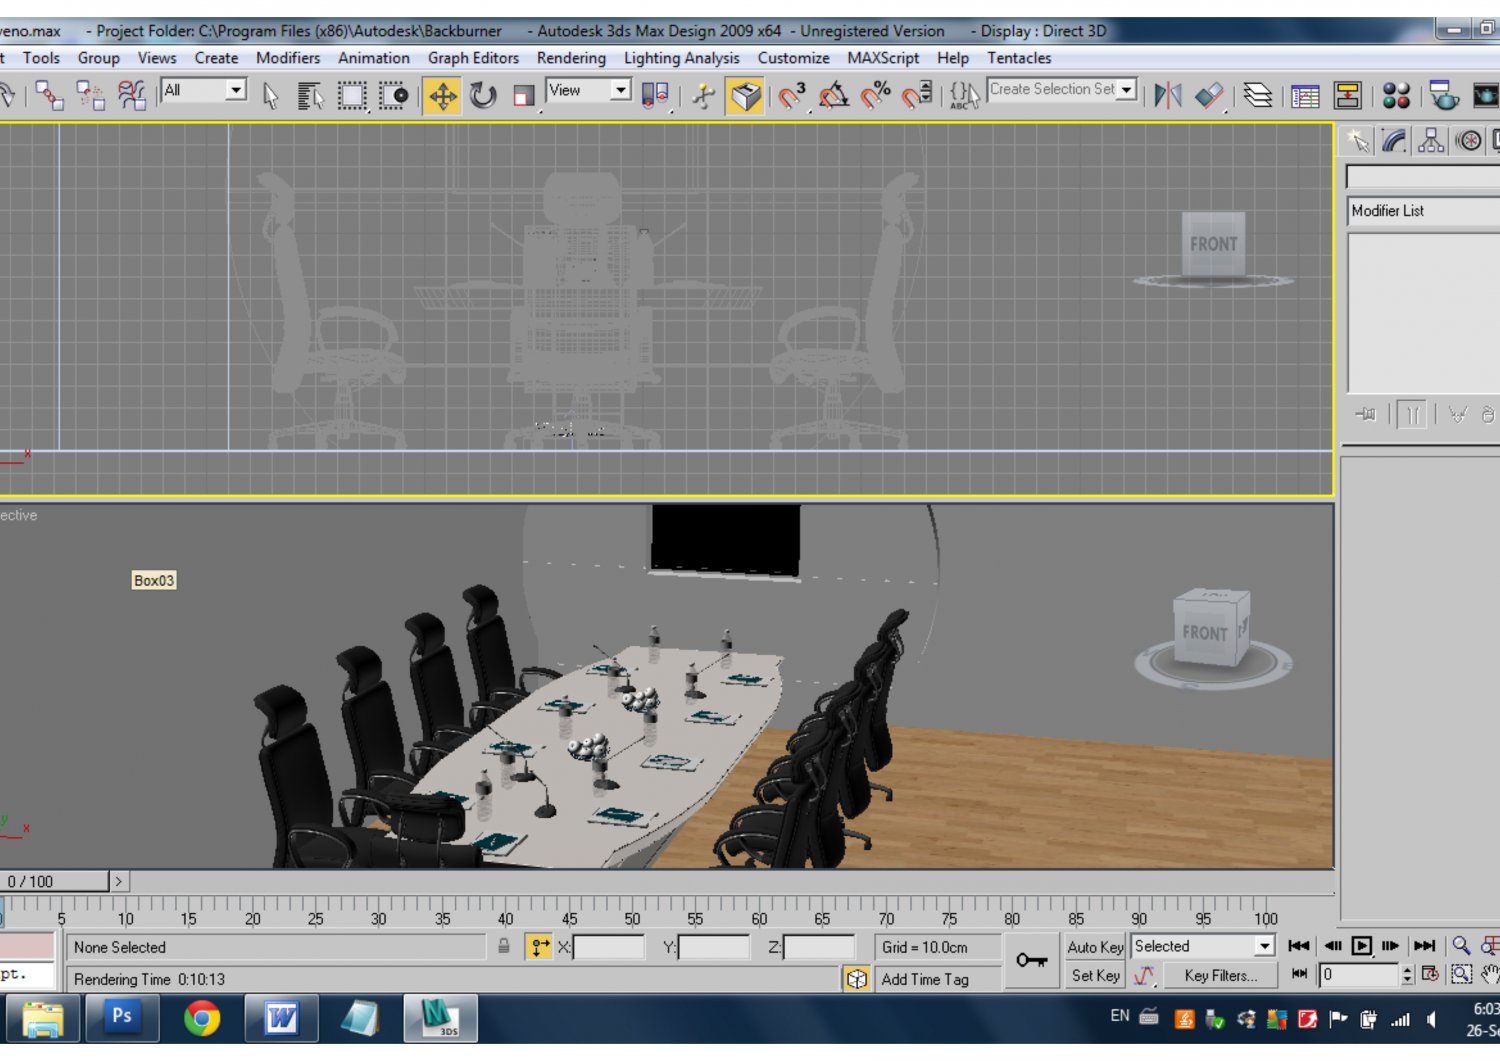Image resolution: width=1500 pixels, height=1061 pixels.
Task: Open the Rendering menu
Action: [x=570, y=58]
